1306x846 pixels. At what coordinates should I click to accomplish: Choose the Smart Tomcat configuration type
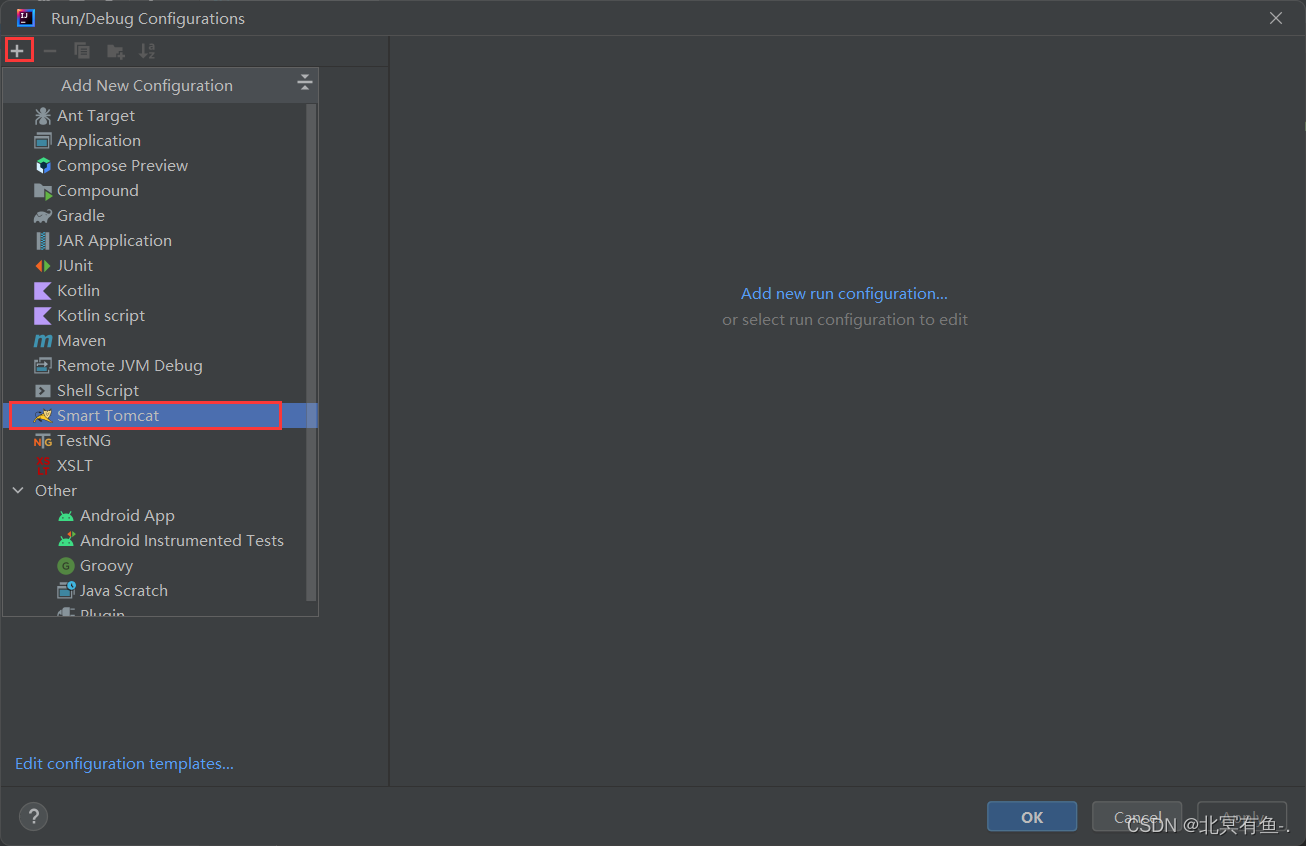pyautogui.click(x=160, y=416)
